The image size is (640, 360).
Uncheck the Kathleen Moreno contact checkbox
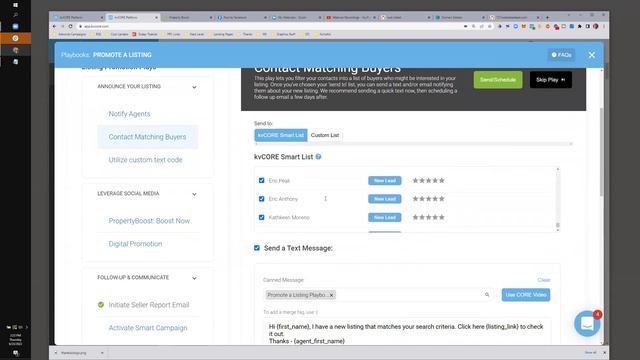tap(261, 218)
